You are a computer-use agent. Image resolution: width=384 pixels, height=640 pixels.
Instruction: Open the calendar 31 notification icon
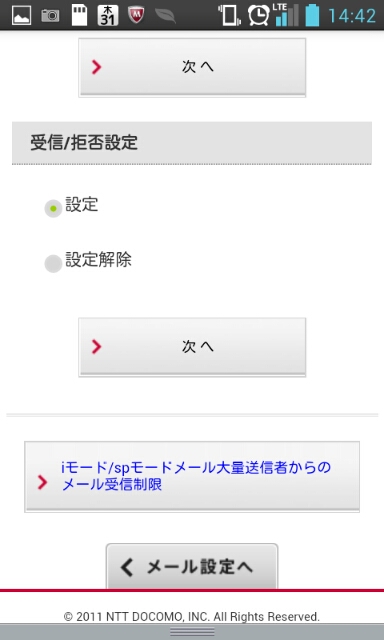click(x=108, y=16)
